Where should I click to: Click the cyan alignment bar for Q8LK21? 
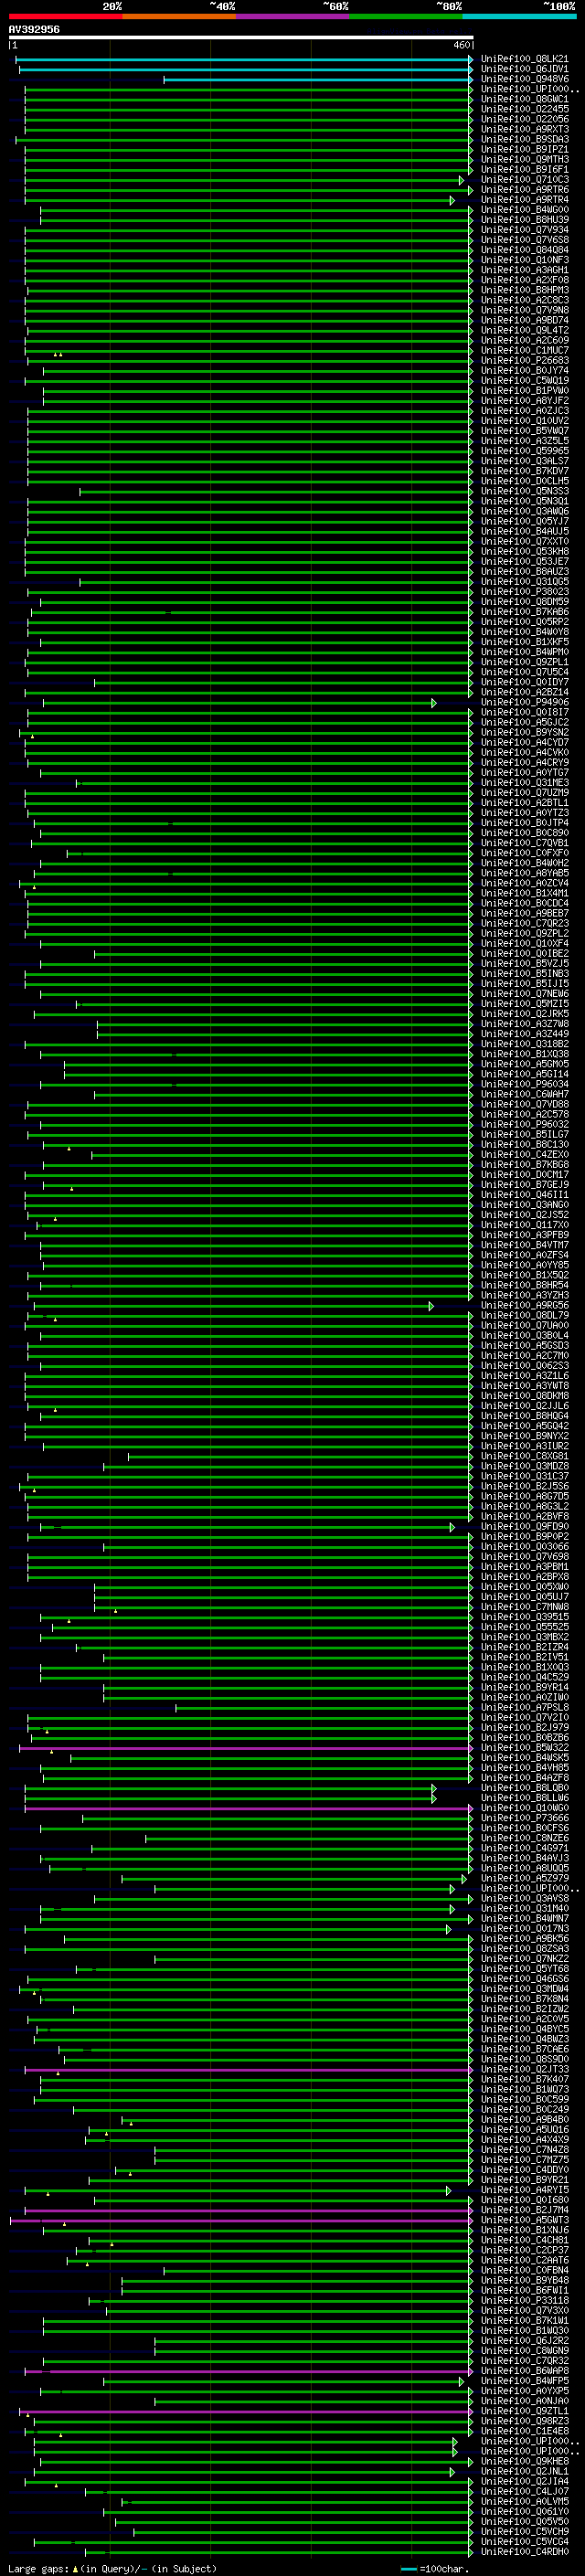coord(244,59)
